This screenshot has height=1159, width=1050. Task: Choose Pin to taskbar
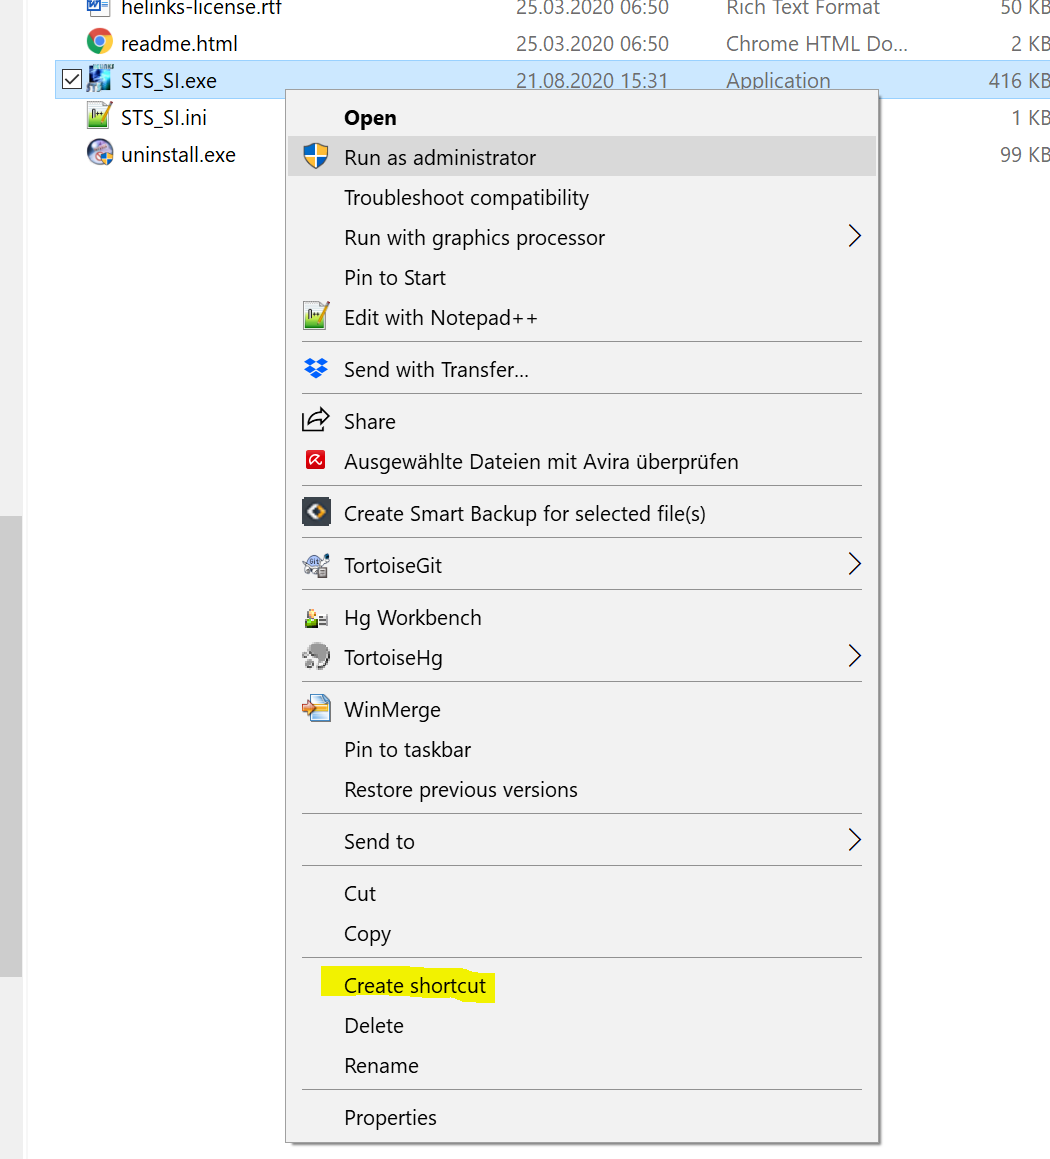click(x=407, y=750)
